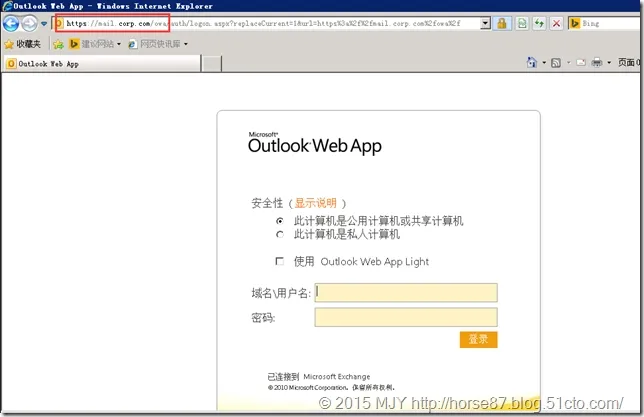Image resolution: width=644 pixels, height=417 pixels.
Task: Click the security lock icon
Action: tap(502, 23)
